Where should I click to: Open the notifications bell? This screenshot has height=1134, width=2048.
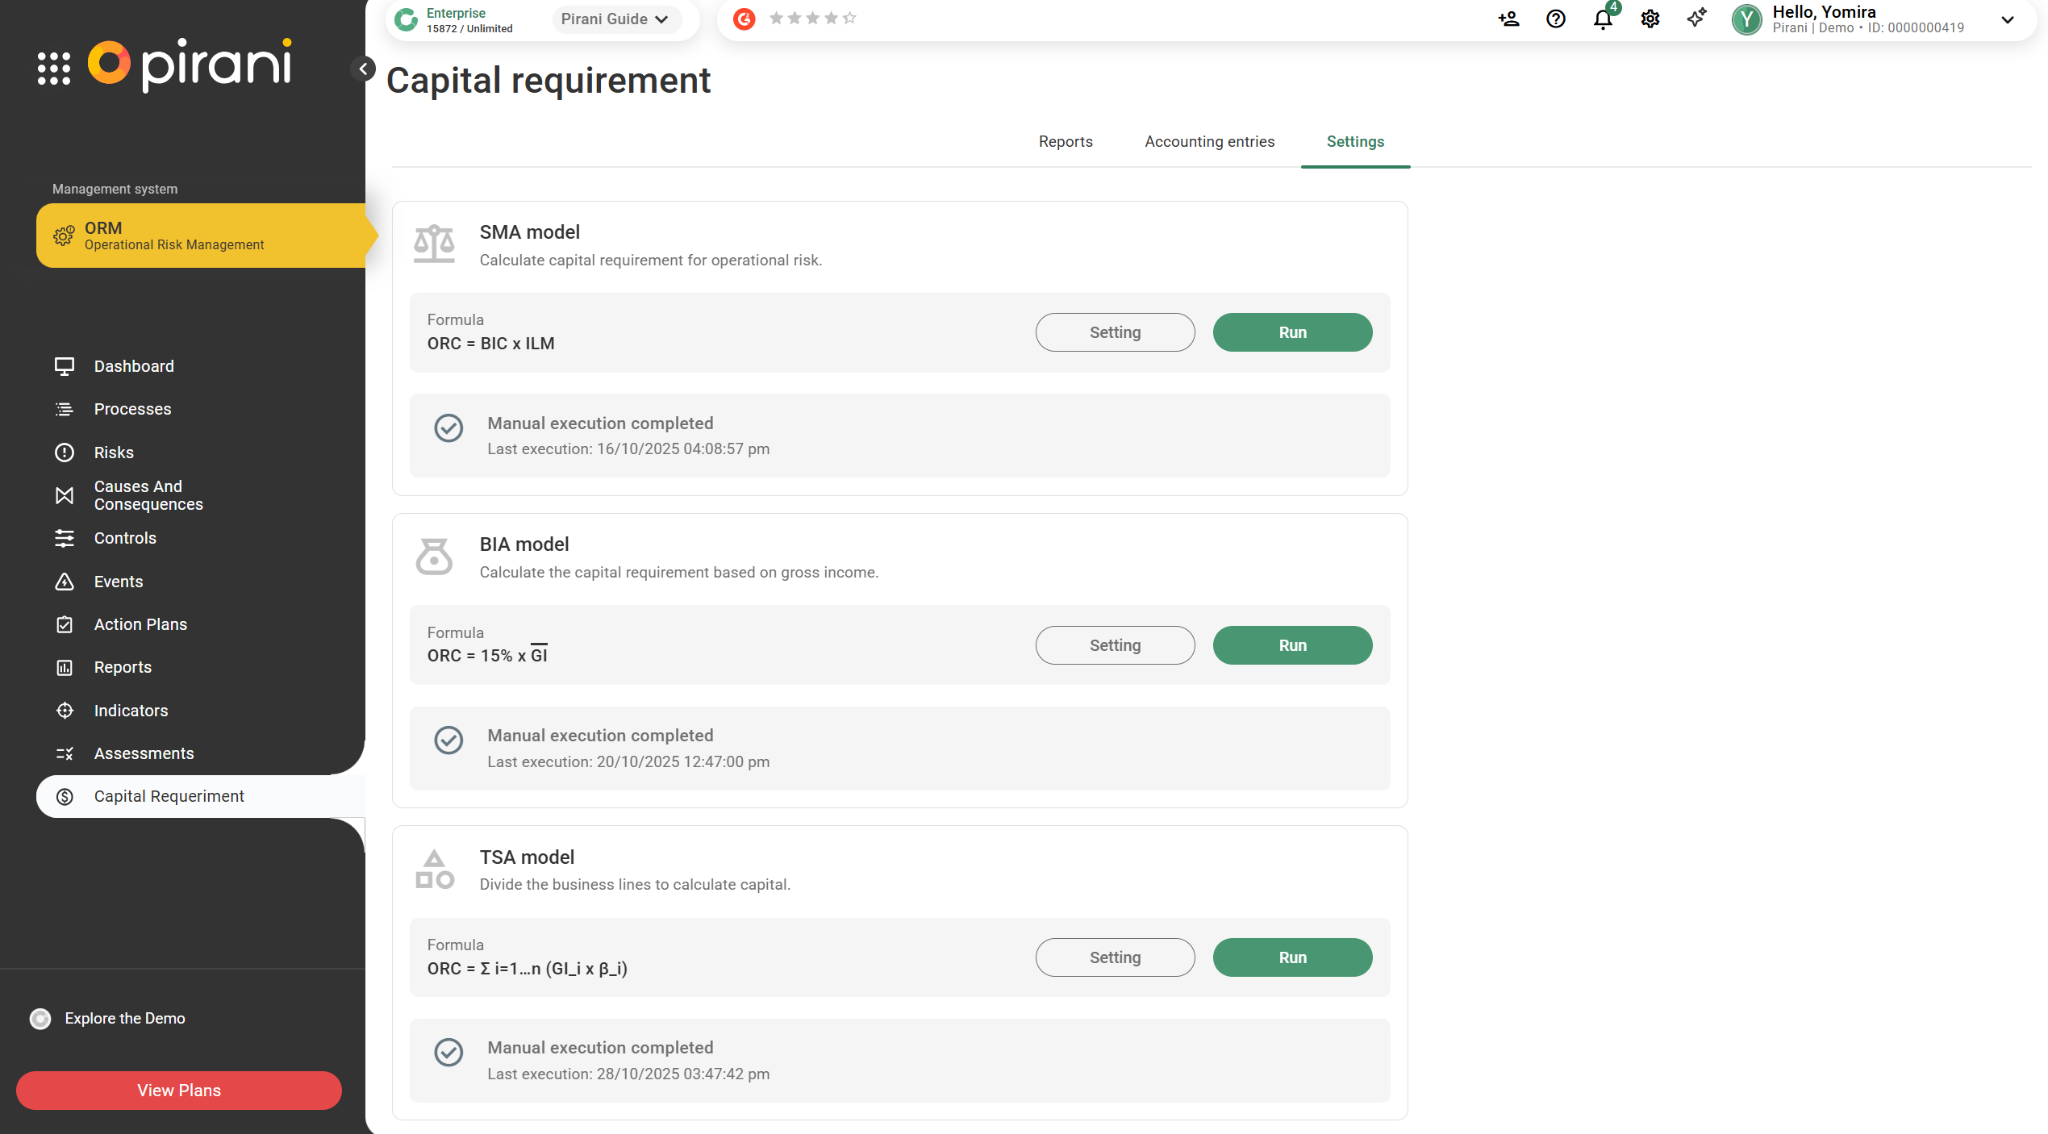(1603, 19)
